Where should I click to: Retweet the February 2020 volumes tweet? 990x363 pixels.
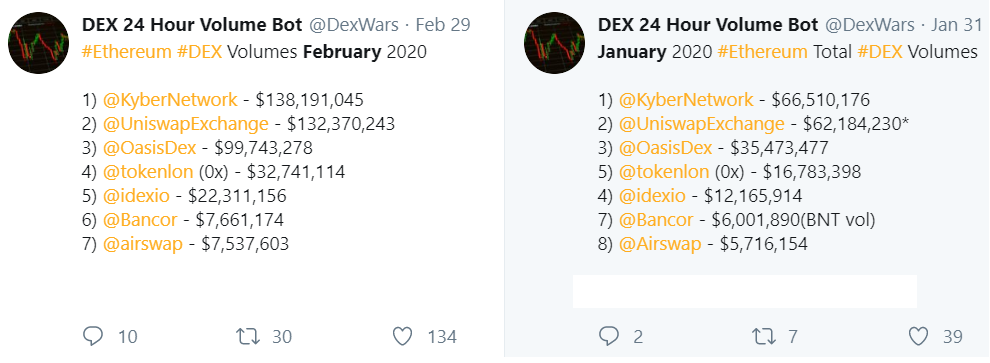(x=247, y=336)
